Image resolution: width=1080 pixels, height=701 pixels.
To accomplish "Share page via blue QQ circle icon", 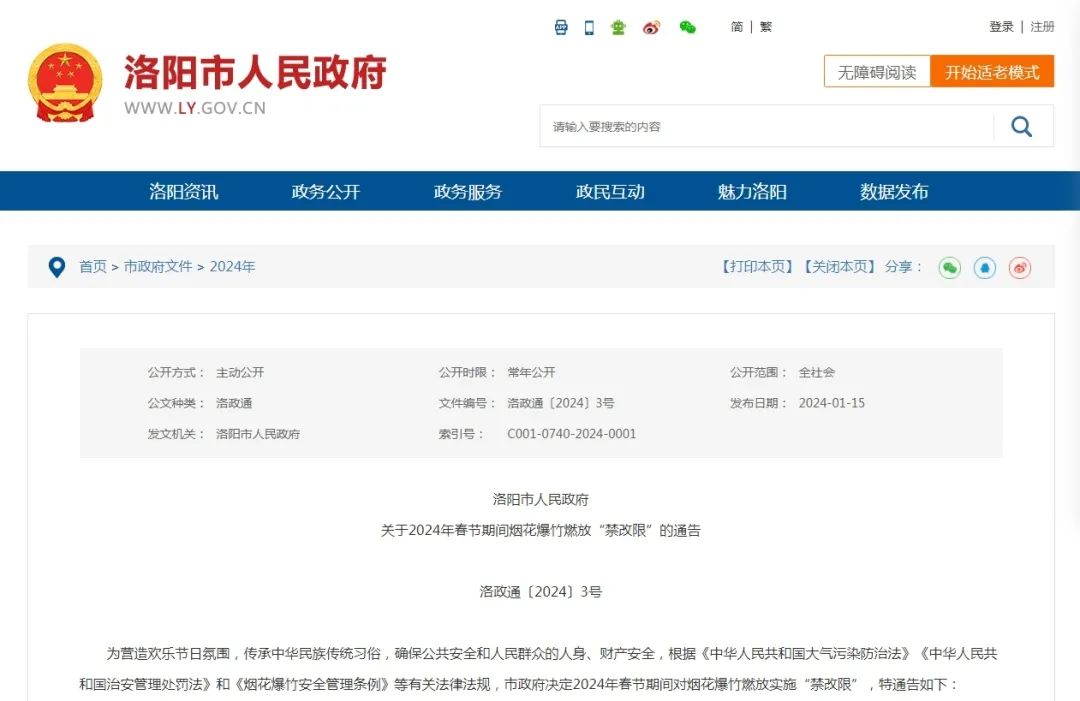I will point(985,268).
